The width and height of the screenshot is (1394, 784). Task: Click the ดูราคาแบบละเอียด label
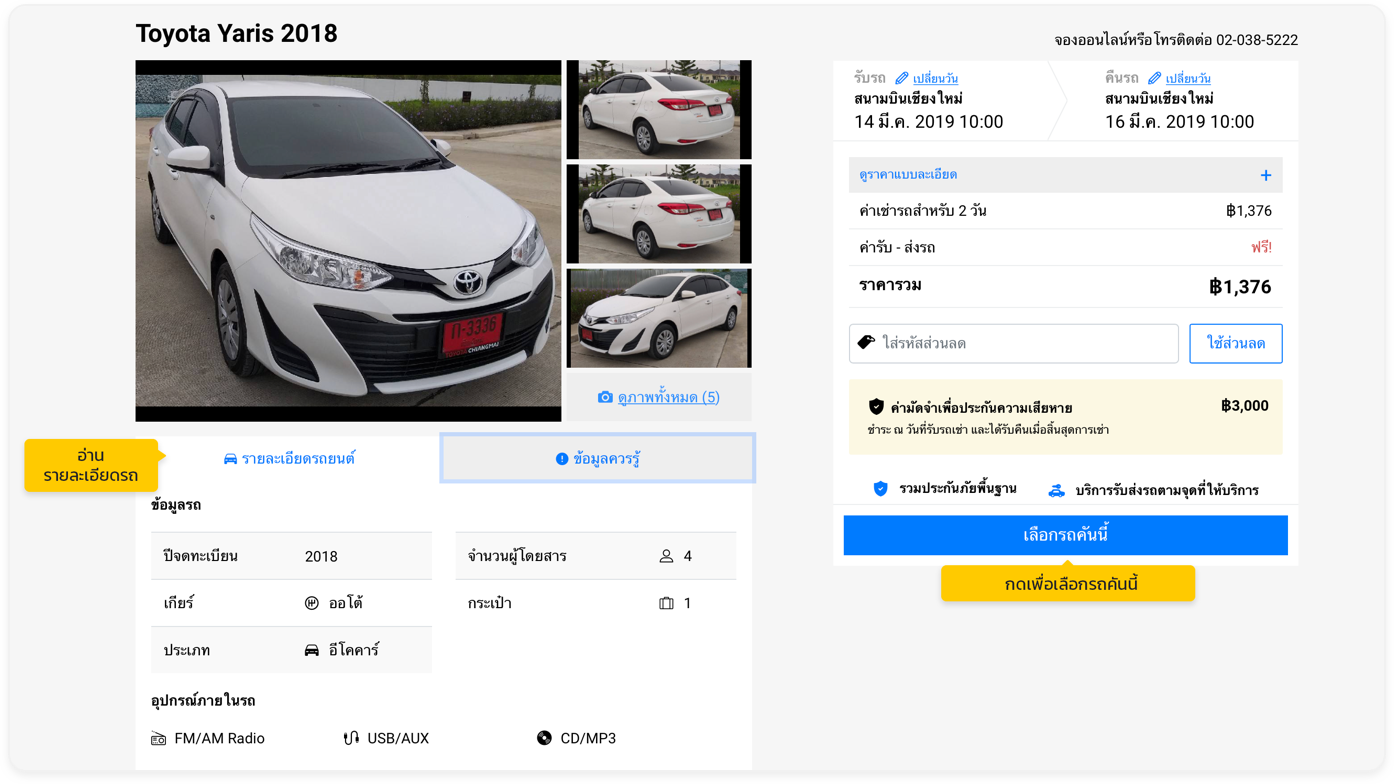tap(908, 175)
